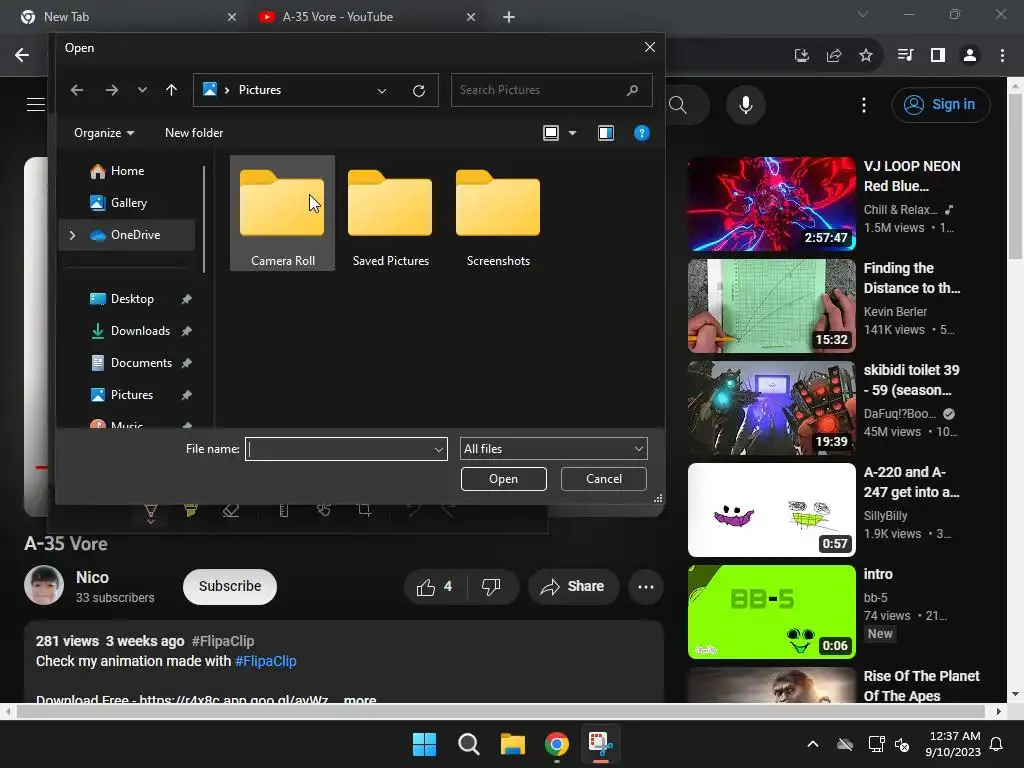Open more actions ellipsis under video
Image resolution: width=1024 pixels, height=768 pixels.
tap(646, 586)
